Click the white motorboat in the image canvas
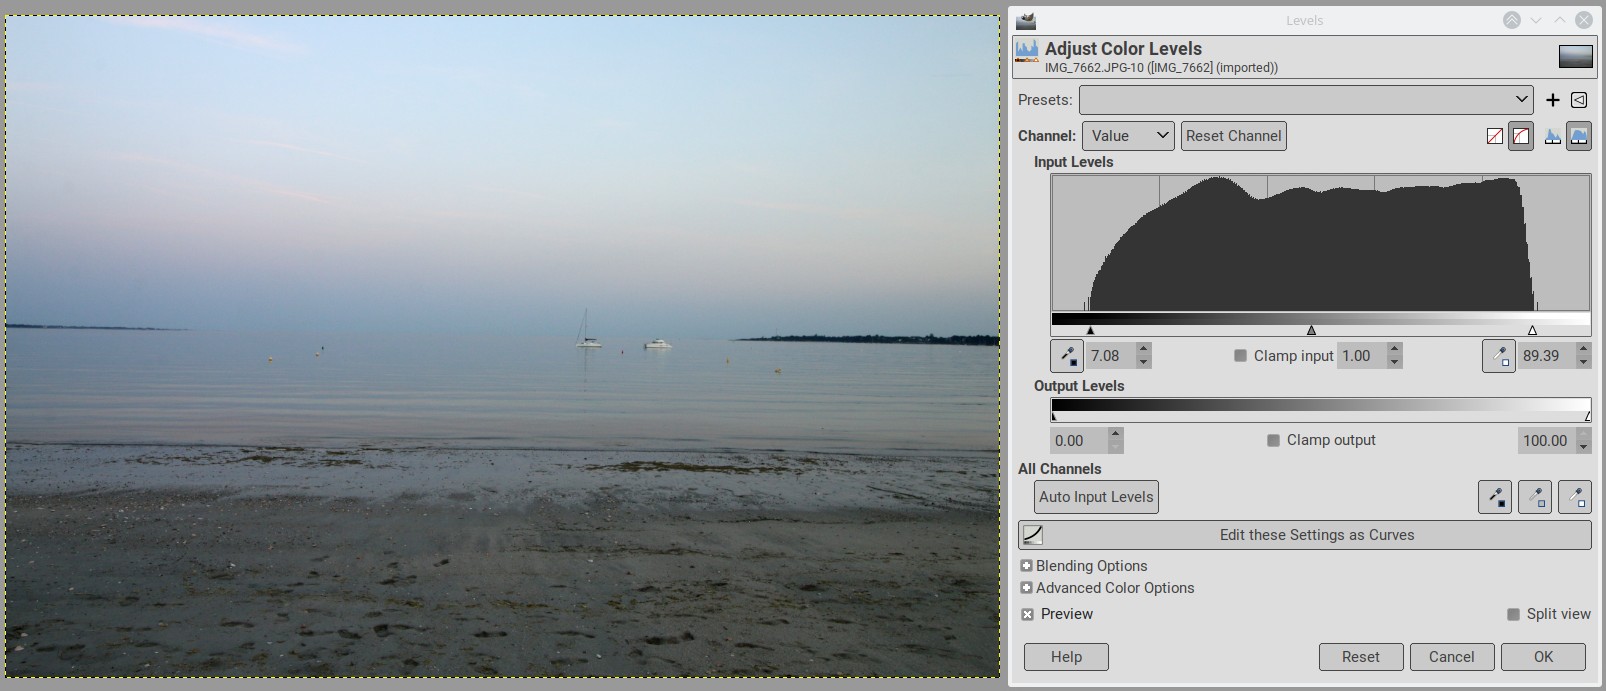 click(658, 344)
